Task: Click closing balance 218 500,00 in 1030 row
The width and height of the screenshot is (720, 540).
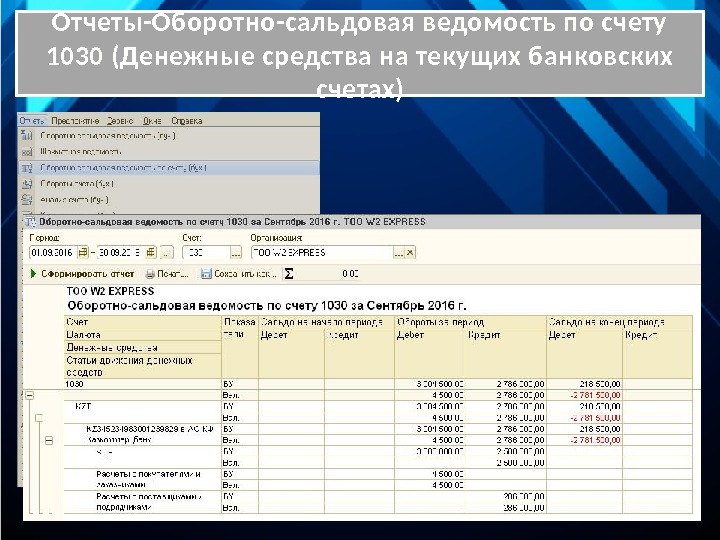Action: (600, 384)
